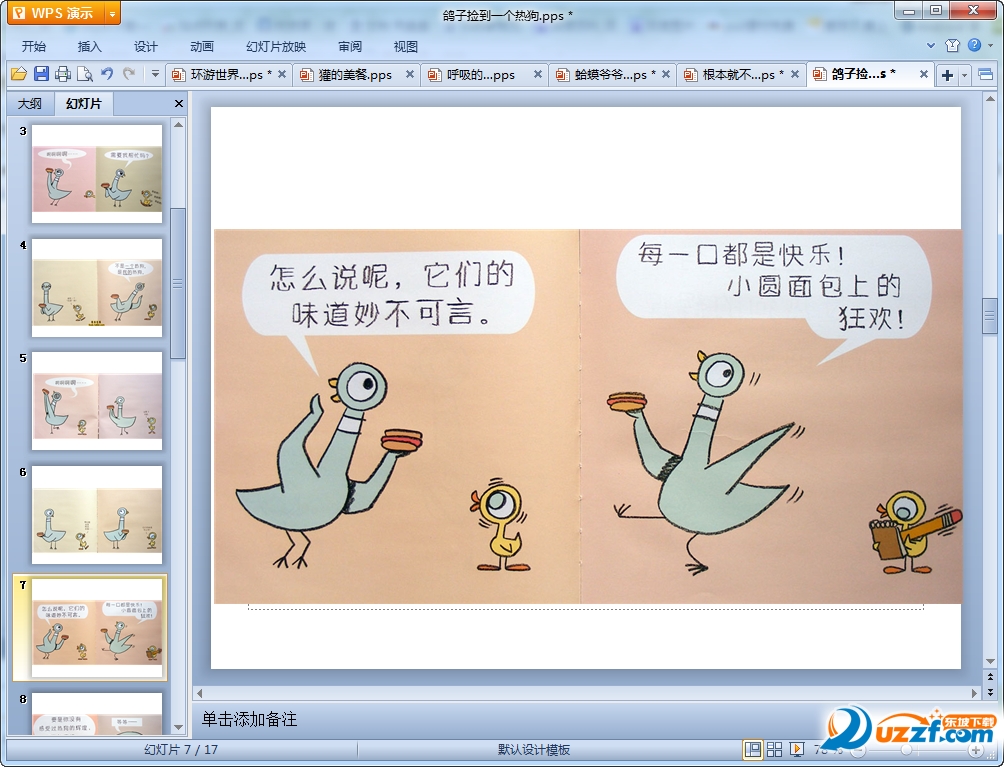Open the skin/shirt icon in the title area

point(952,45)
